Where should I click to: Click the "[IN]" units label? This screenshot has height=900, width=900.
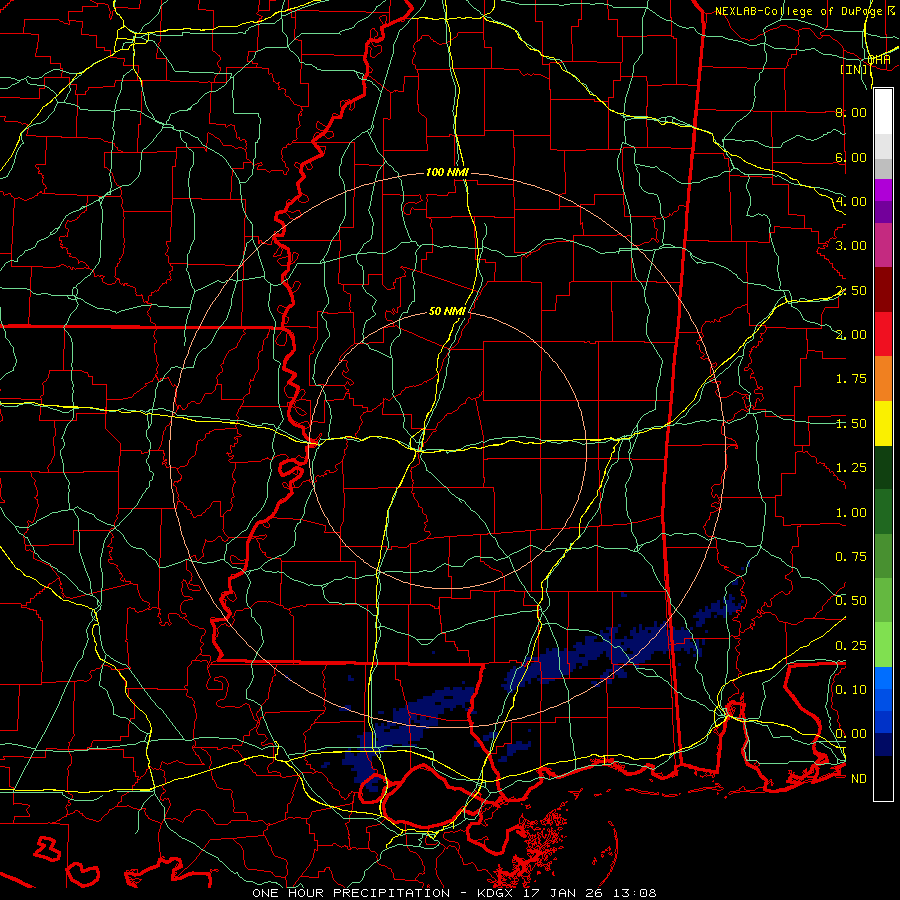pos(854,69)
